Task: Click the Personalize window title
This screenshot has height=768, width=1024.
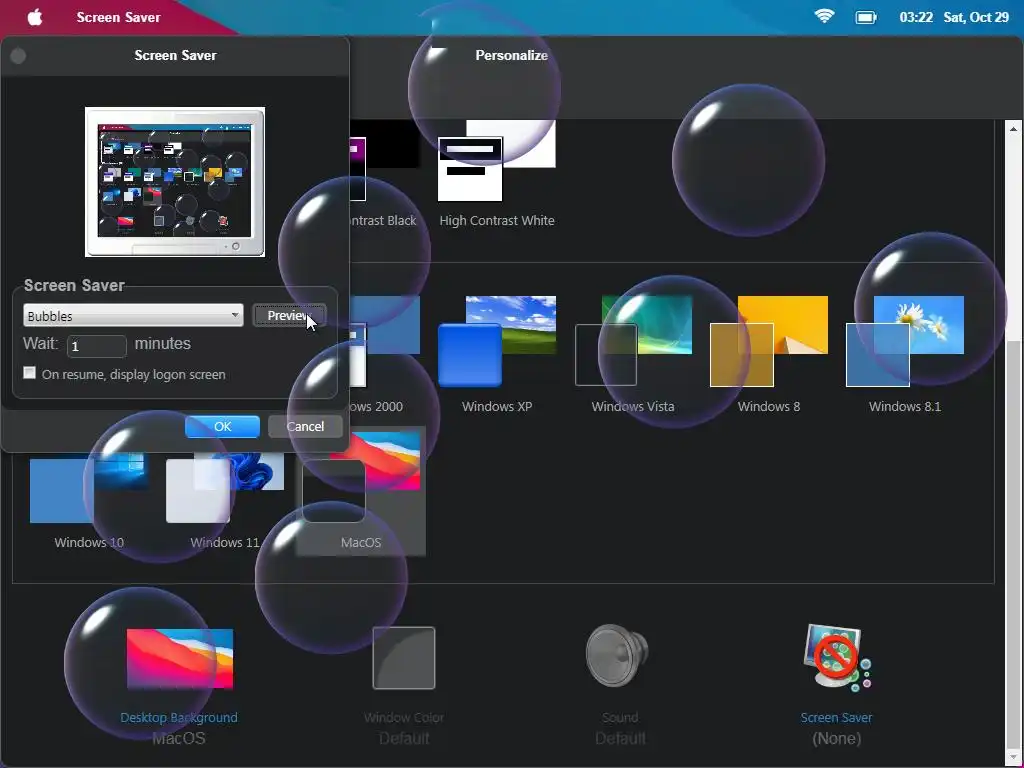Action: 511,56
